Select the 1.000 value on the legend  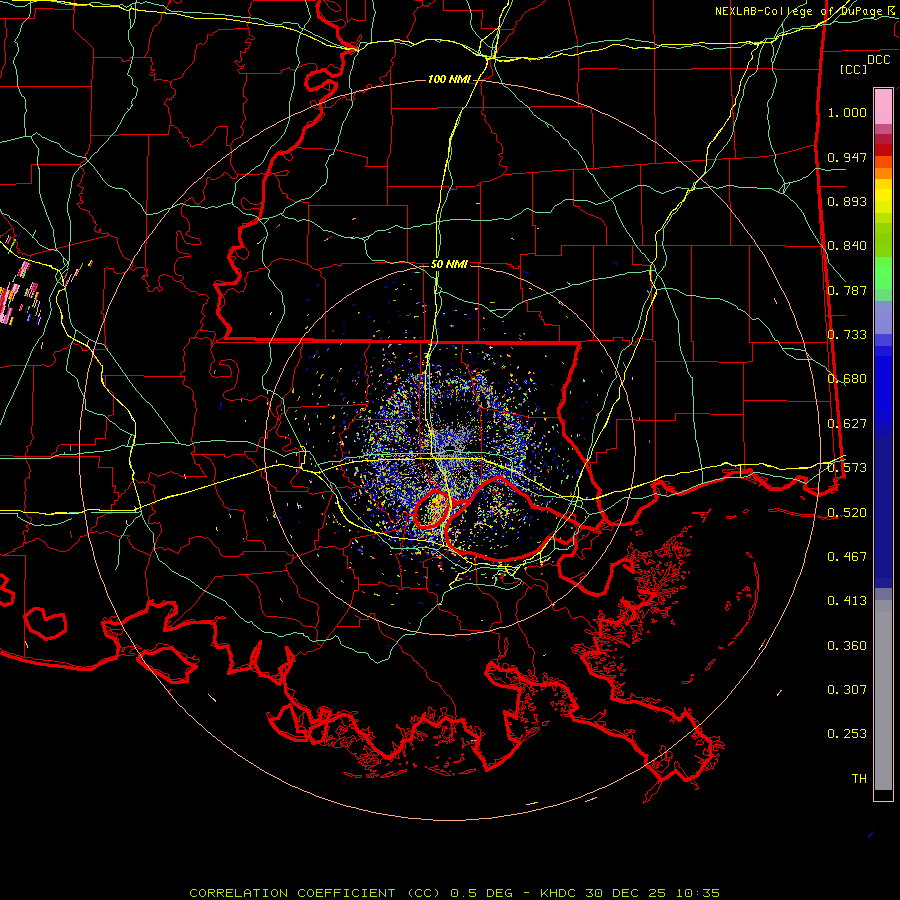point(847,112)
